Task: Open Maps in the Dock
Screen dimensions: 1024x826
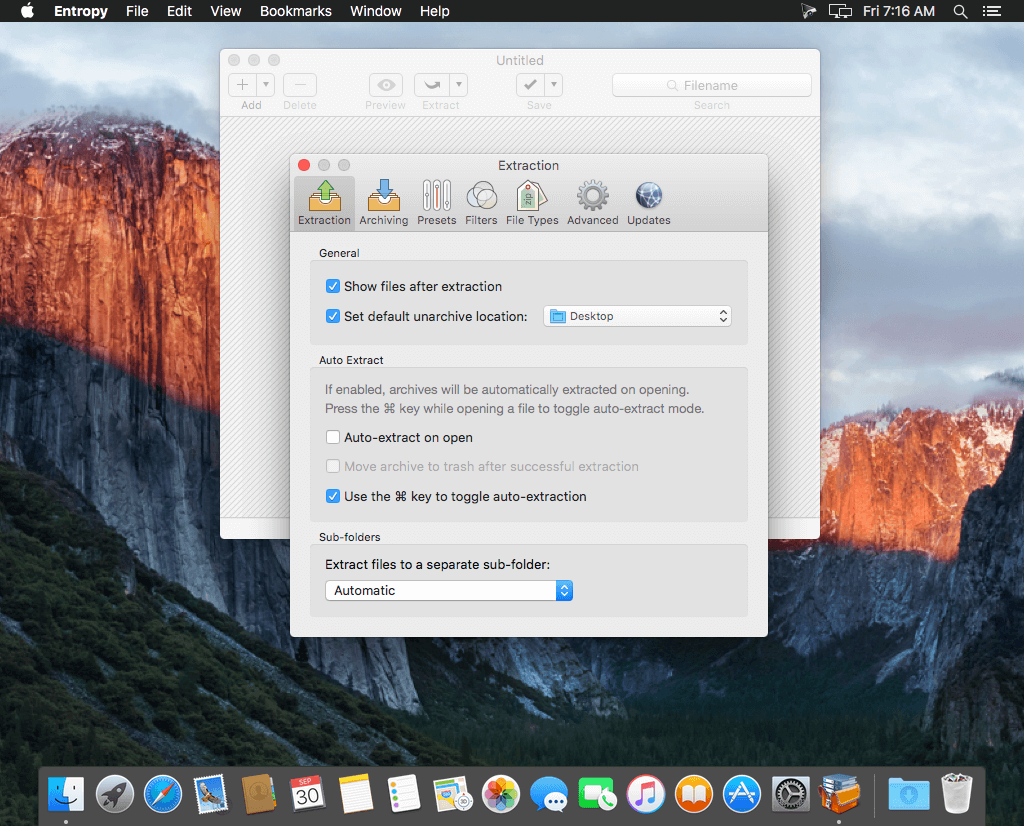Action: coord(452,794)
